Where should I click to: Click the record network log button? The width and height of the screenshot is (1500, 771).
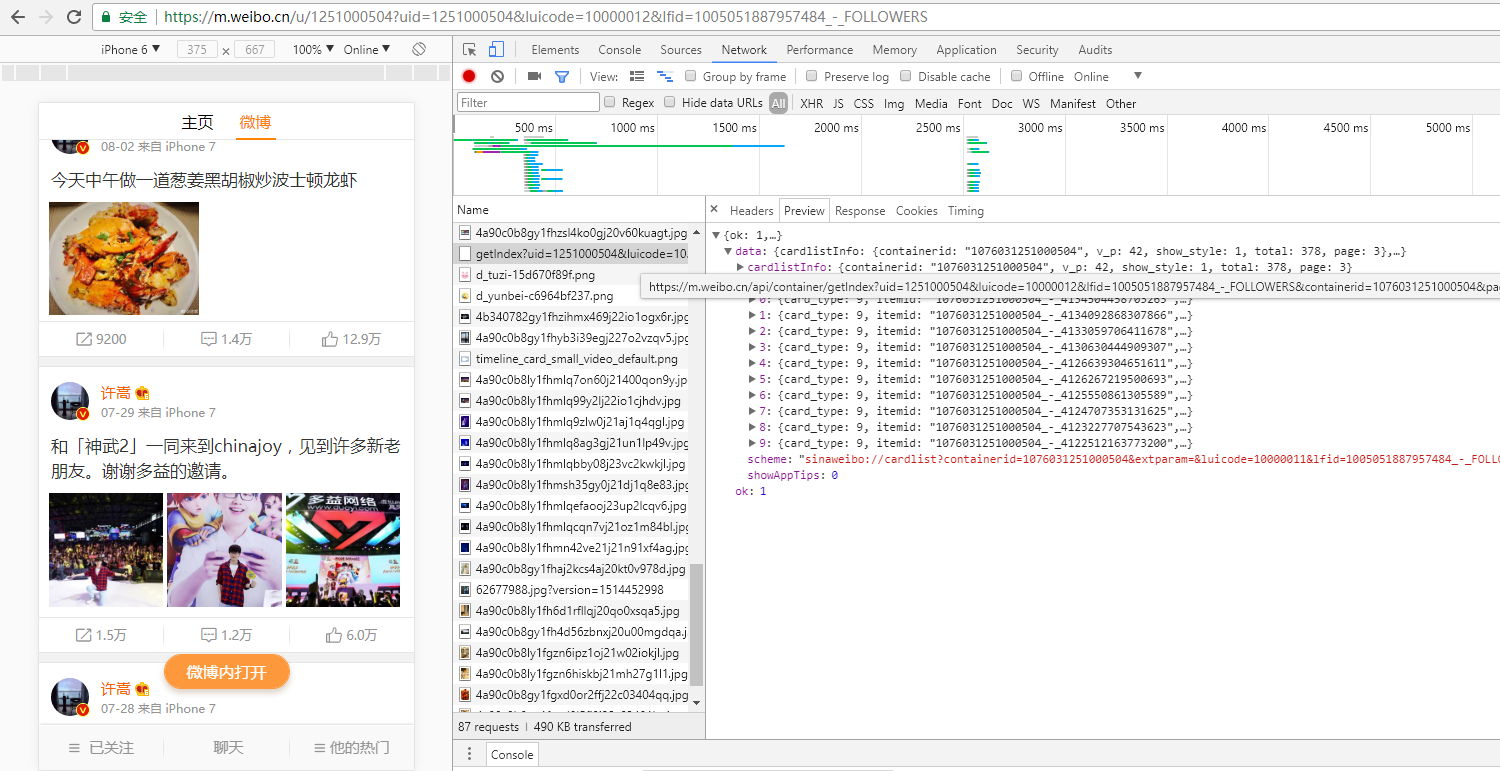tap(469, 76)
